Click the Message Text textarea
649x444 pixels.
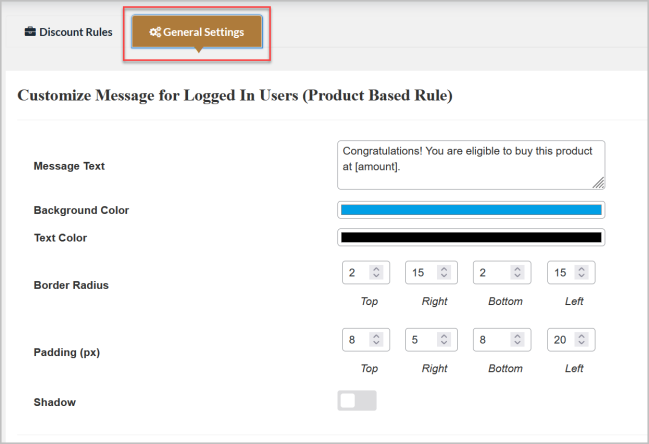point(470,164)
